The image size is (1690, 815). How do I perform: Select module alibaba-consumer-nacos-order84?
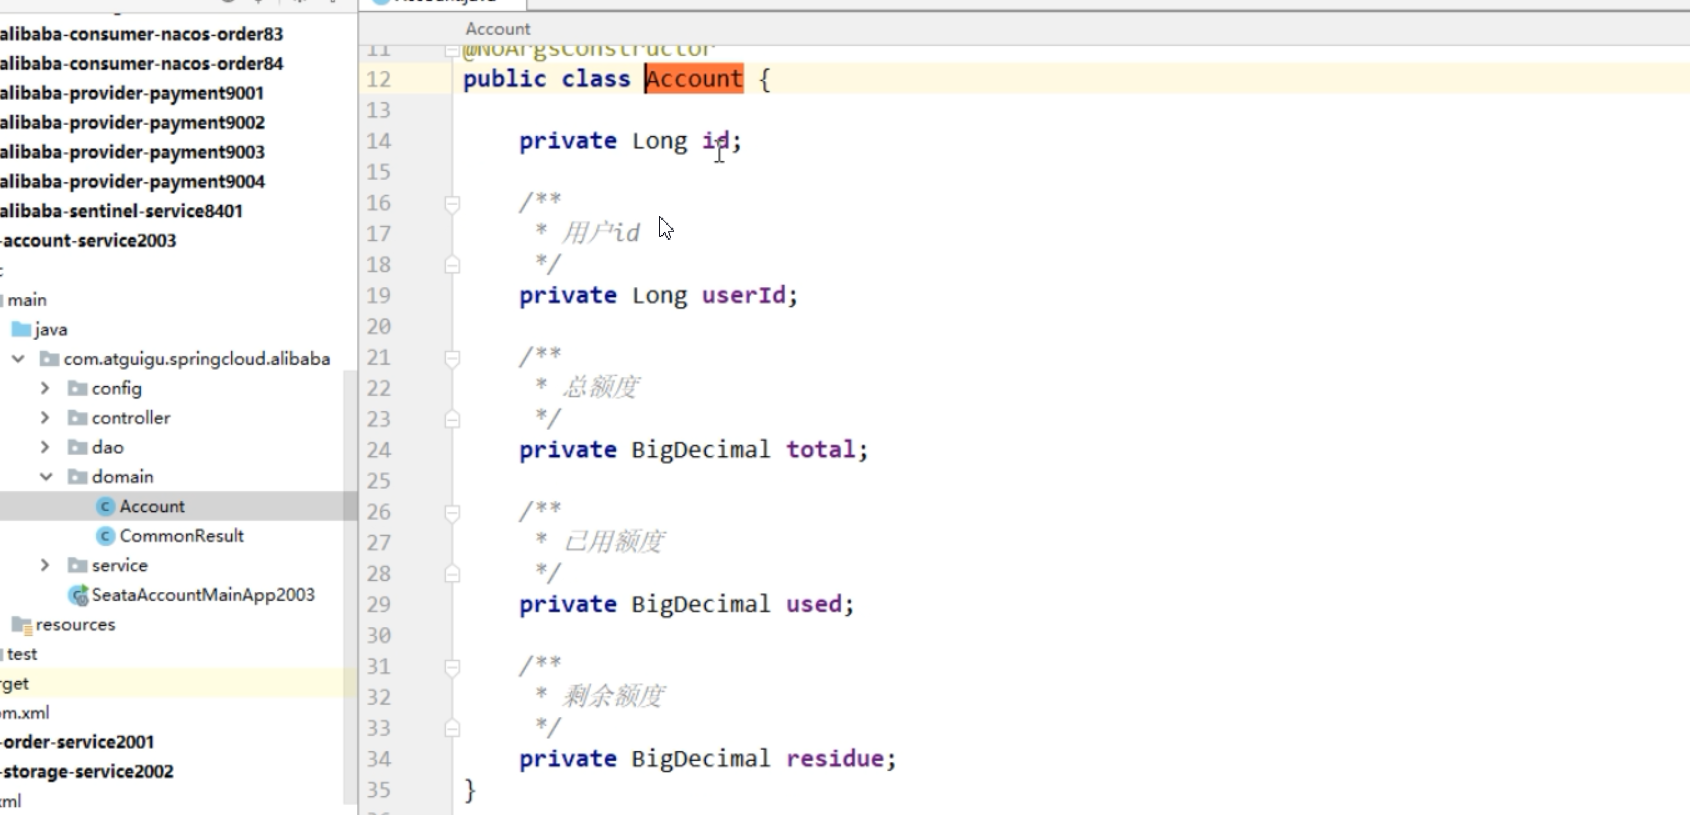tap(141, 63)
